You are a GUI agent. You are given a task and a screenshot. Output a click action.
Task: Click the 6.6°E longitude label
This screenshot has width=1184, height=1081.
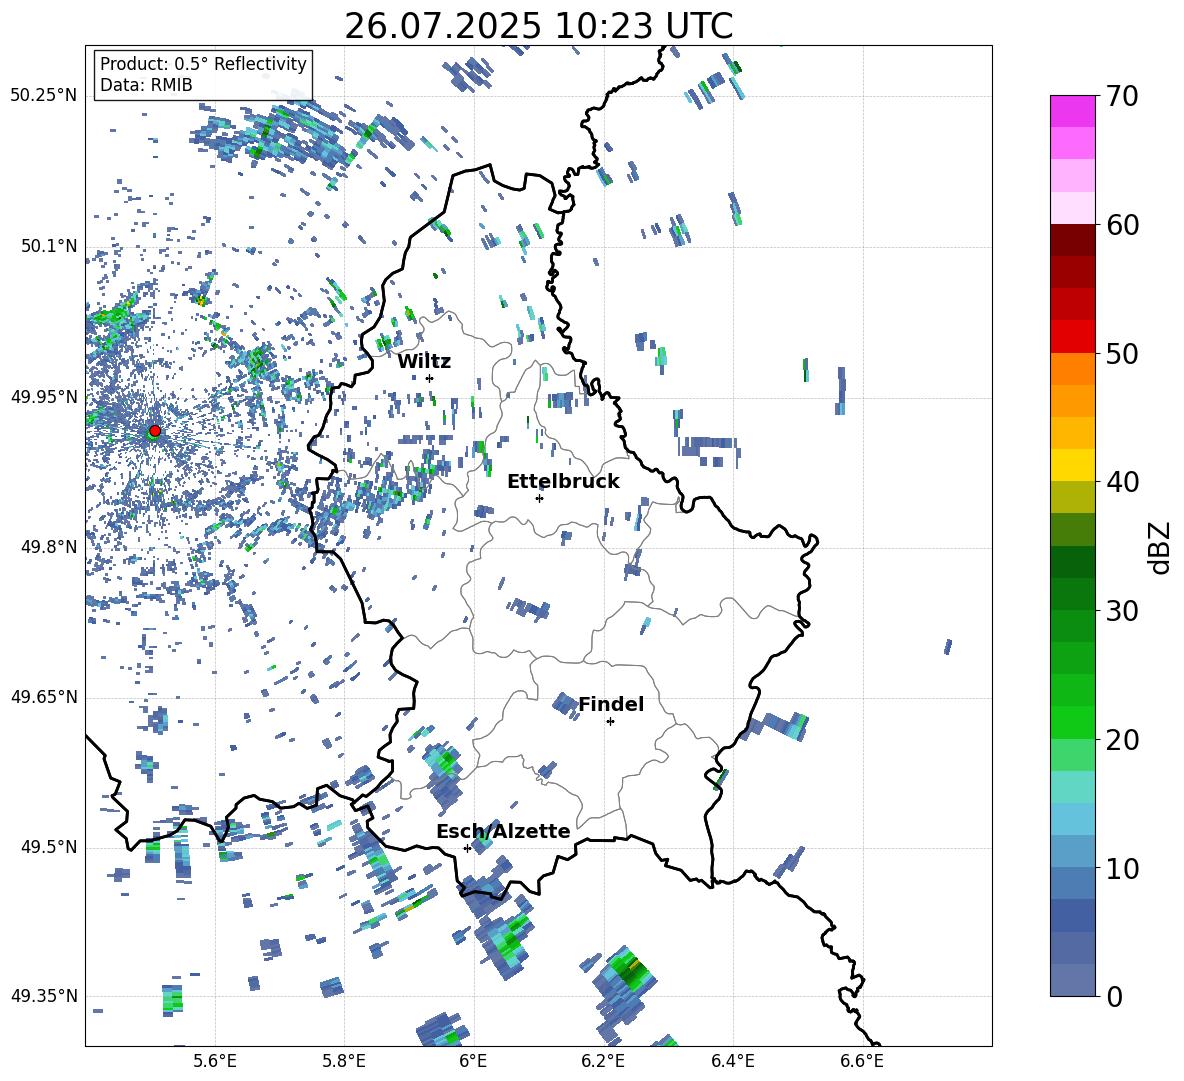tap(862, 1062)
